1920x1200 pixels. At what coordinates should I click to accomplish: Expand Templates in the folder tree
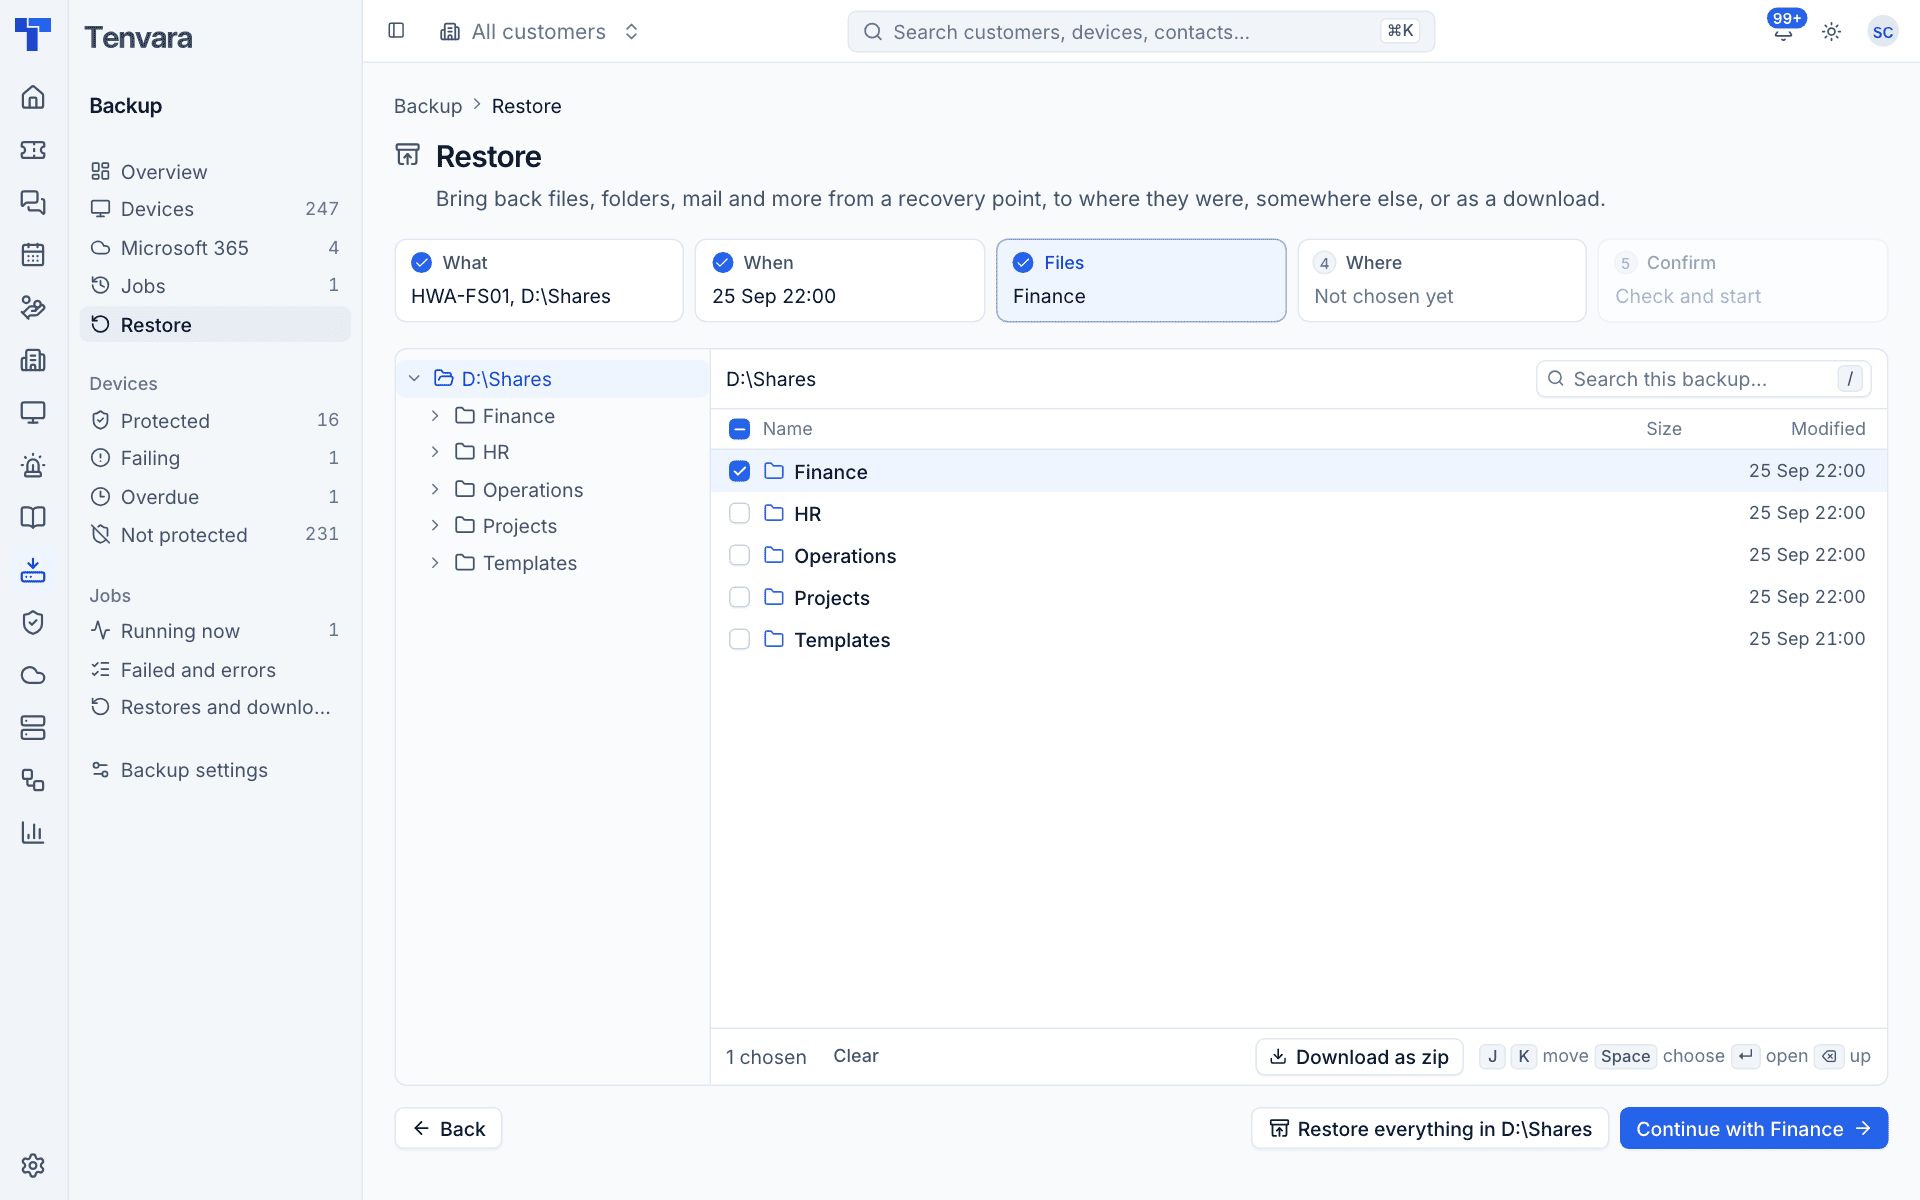tap(435, 563)
